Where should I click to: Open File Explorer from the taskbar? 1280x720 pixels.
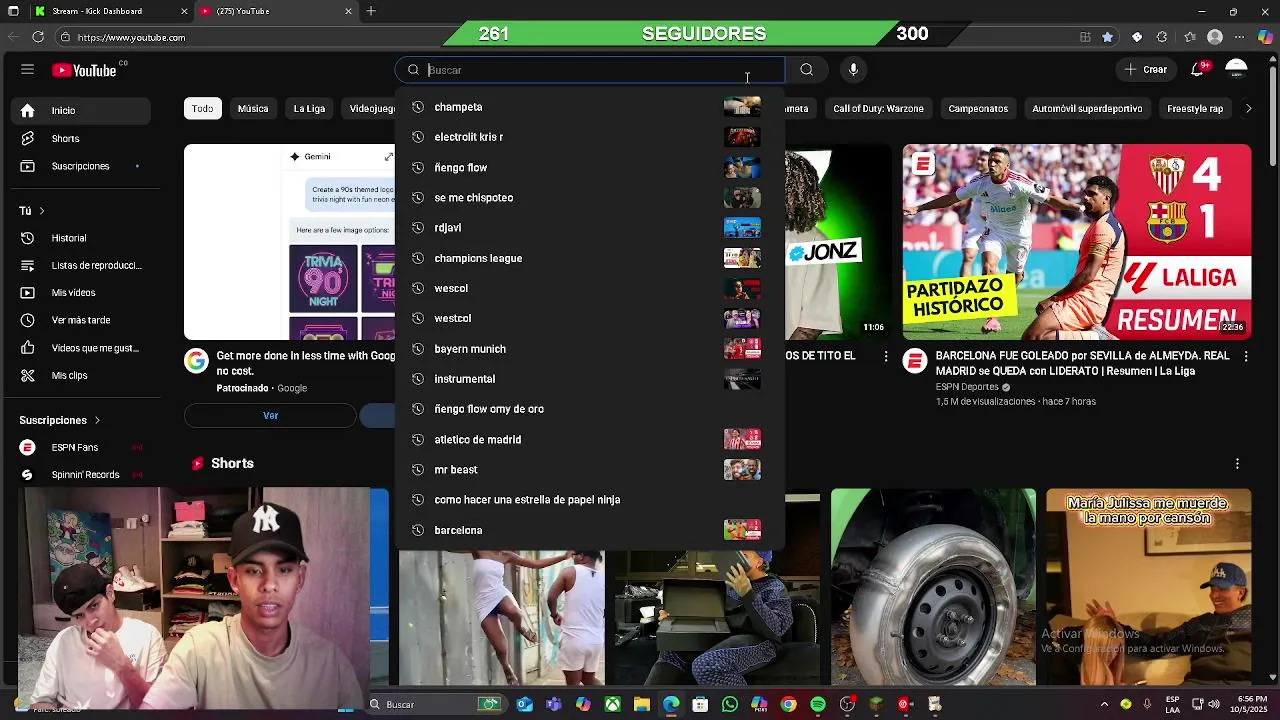[x=642, y=704]
